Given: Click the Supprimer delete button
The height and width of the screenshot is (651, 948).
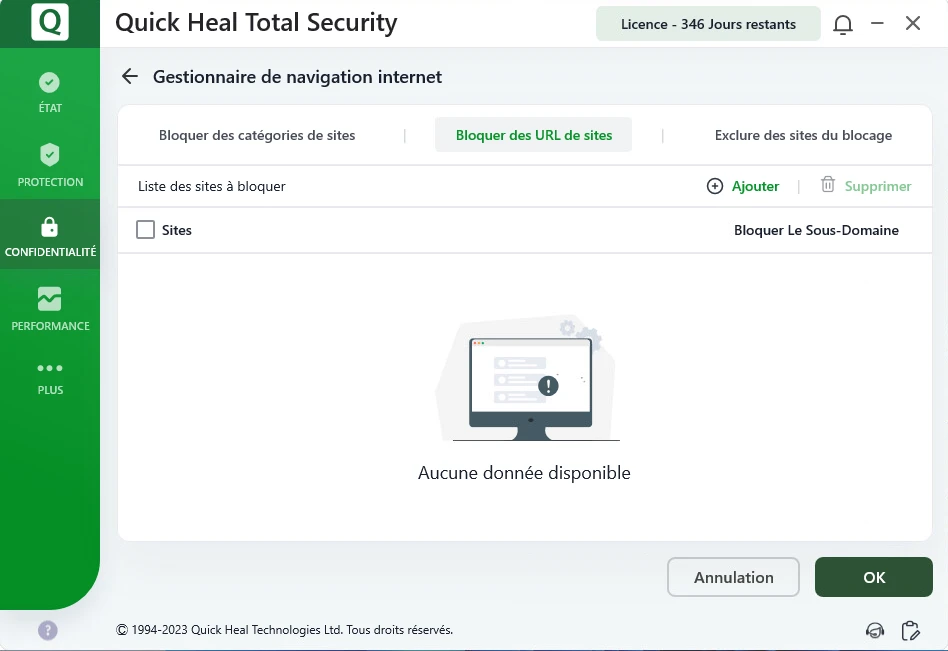Looking at the screenshot, I should tap(866, 186).
